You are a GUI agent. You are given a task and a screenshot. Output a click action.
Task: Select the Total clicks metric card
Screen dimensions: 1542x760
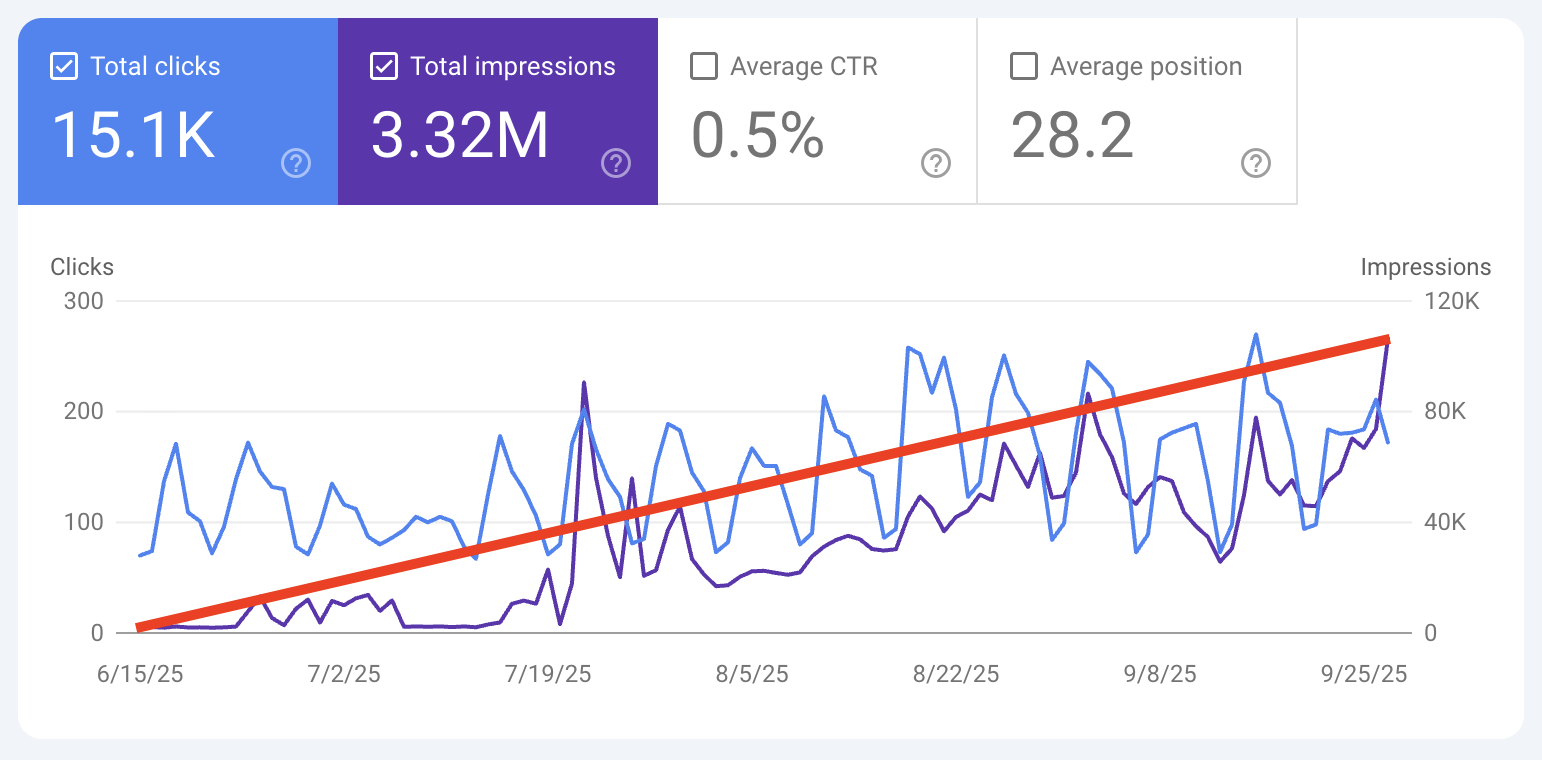pyautogui.click(x=177, y=110)
